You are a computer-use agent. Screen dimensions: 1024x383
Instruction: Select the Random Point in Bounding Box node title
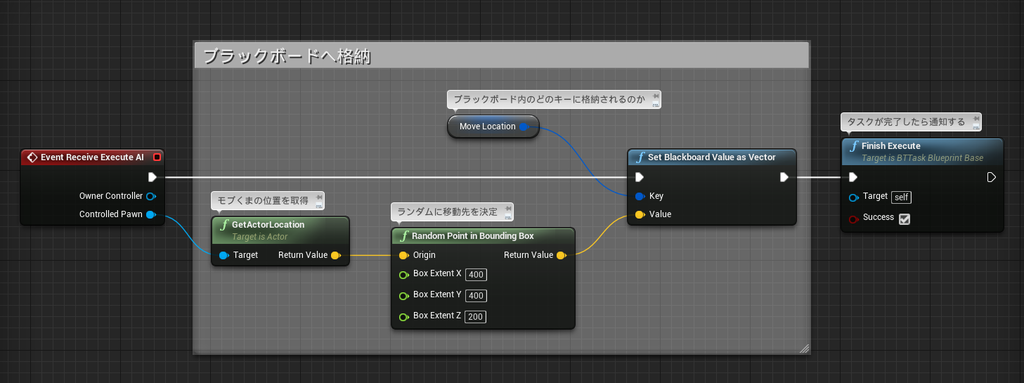[x=472, y=236]
